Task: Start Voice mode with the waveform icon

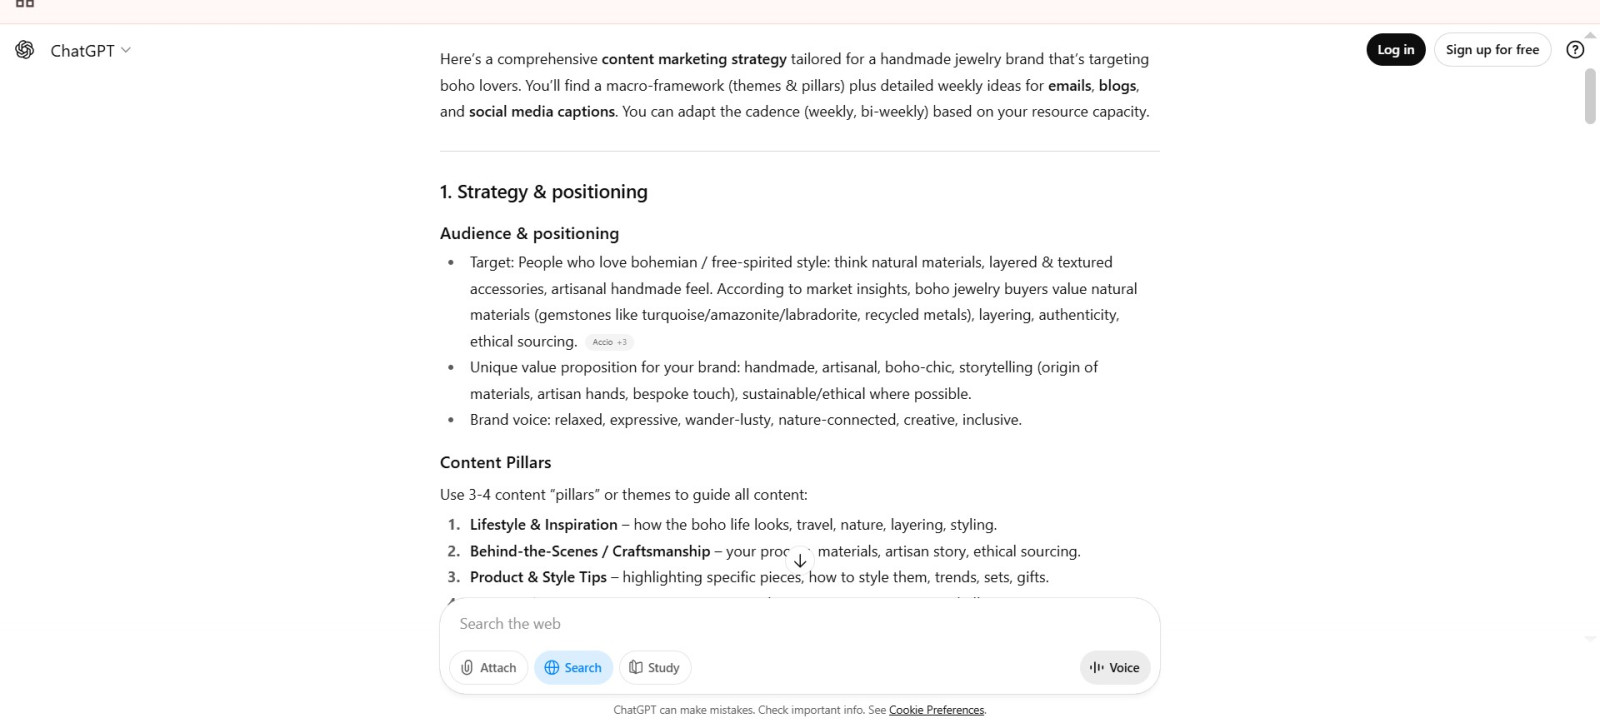Action: (1097, 668)
